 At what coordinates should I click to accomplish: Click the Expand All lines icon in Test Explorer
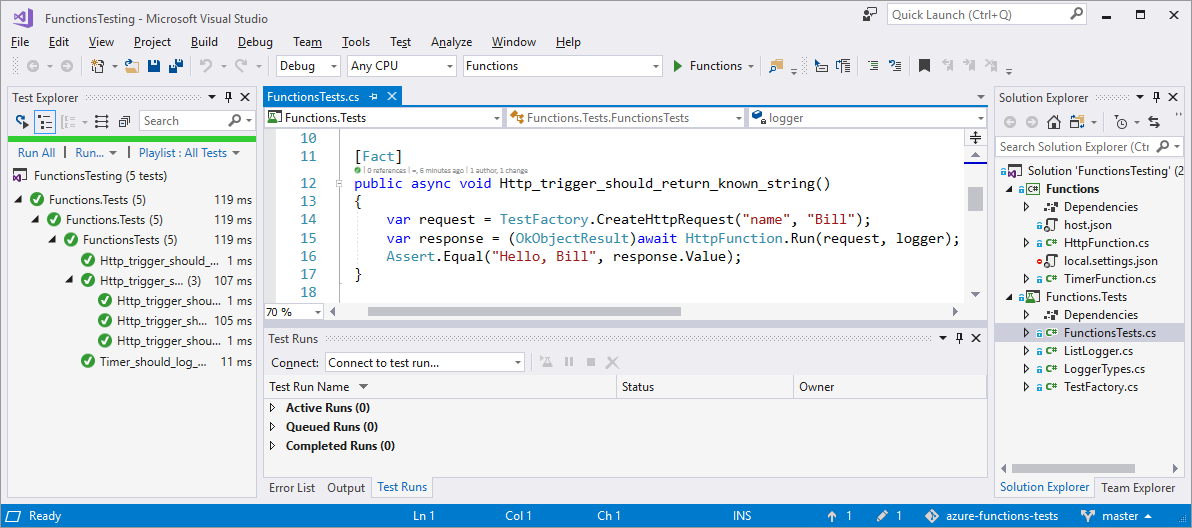(x=103, y=121)
